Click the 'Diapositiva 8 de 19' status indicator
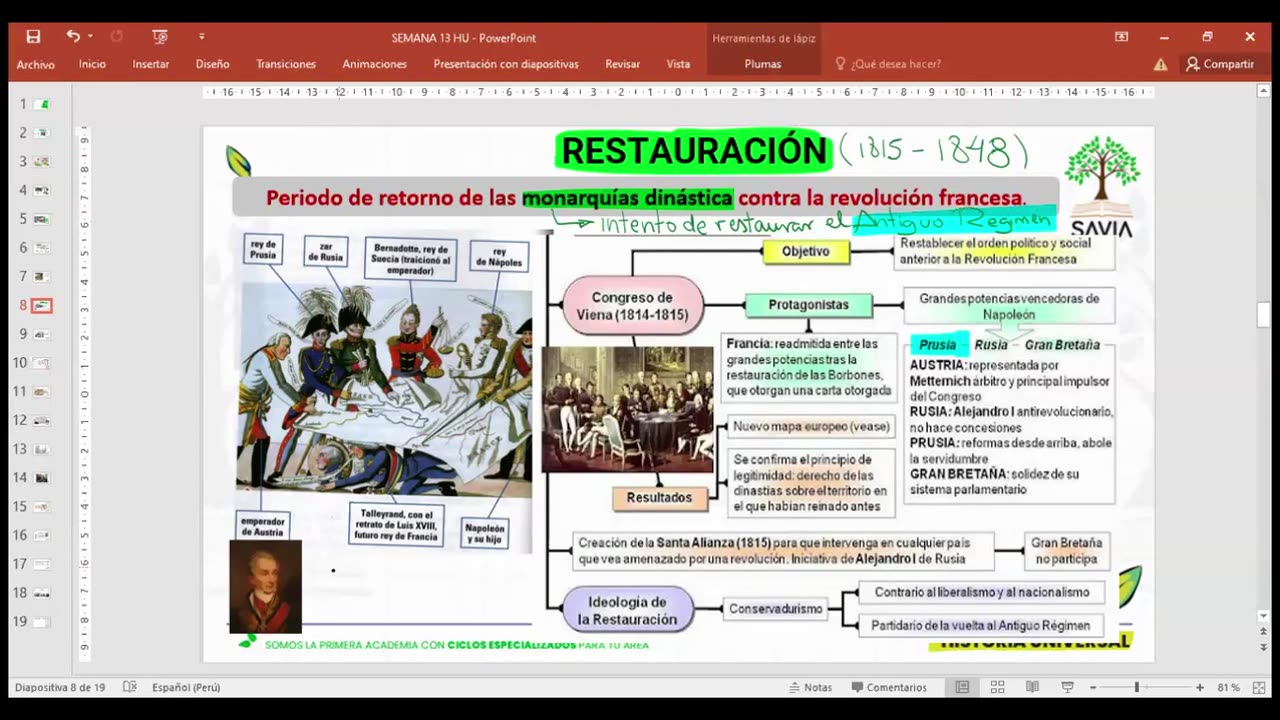This screenshot has width=1280, height=720. point(61,688)
